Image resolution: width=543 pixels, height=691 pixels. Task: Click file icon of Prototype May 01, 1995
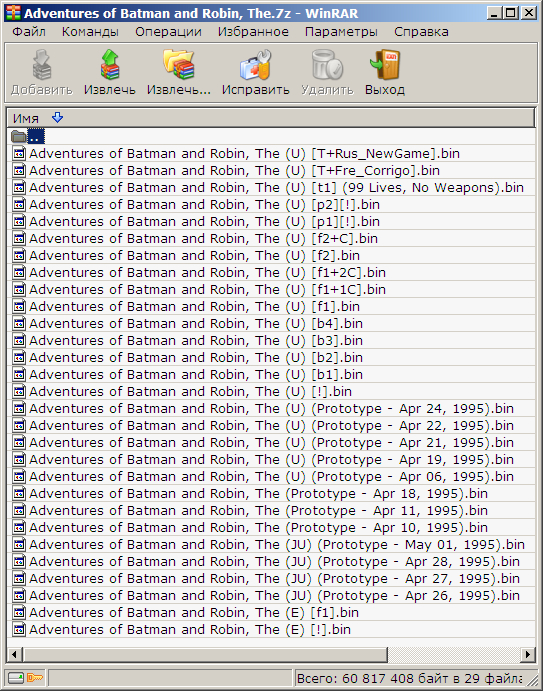click(x=19, y=545)
